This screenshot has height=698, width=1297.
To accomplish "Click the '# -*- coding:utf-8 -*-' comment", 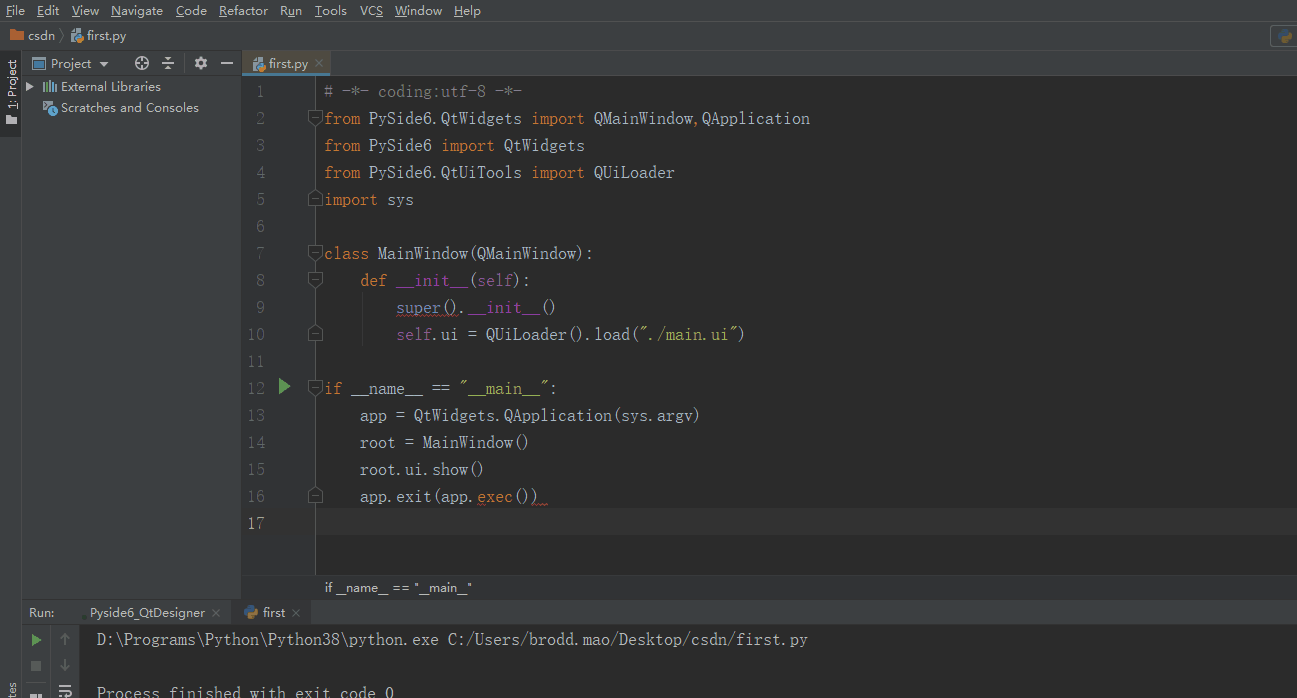I will pyautogui.click(x=424, y=91).
